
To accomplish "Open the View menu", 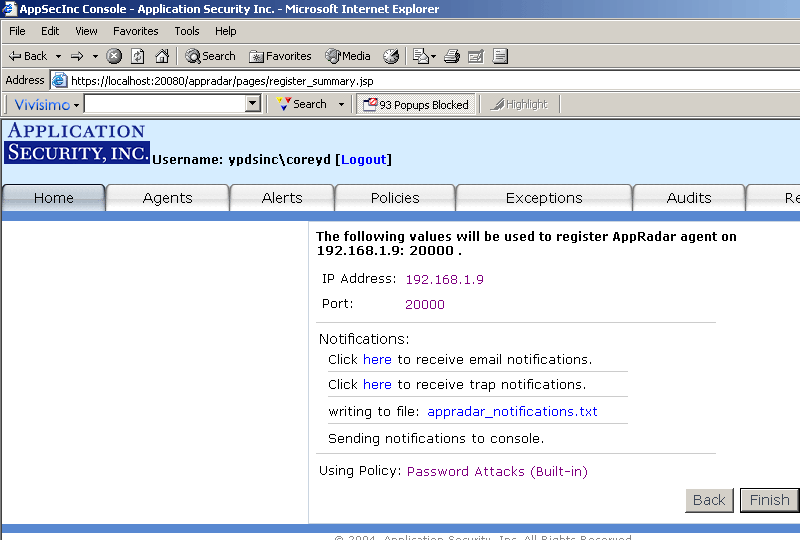I will click(x=86, y=31).
